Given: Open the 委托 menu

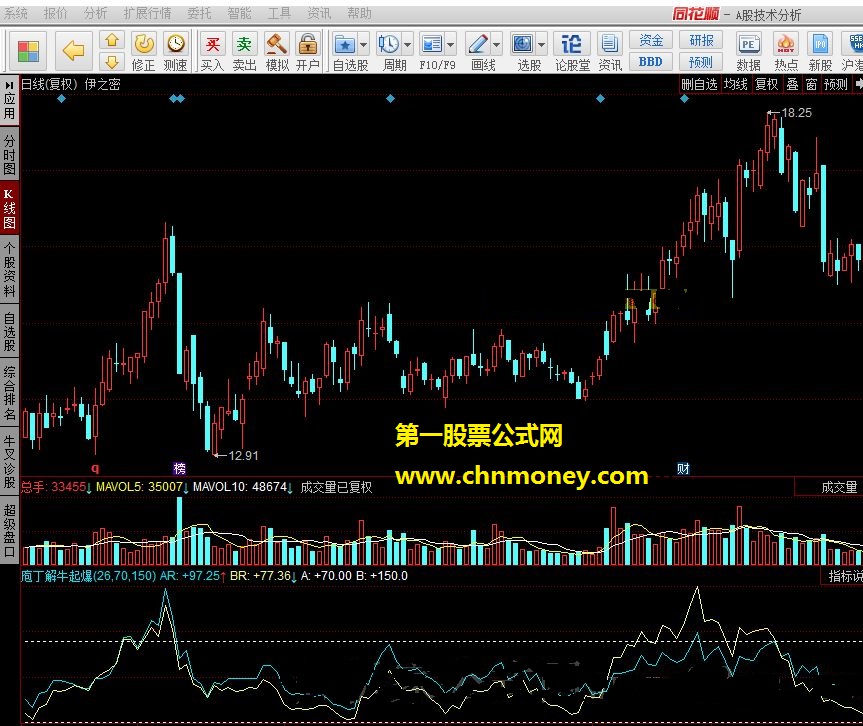Looking at the screenshot, I should click(x=199, y=13).
